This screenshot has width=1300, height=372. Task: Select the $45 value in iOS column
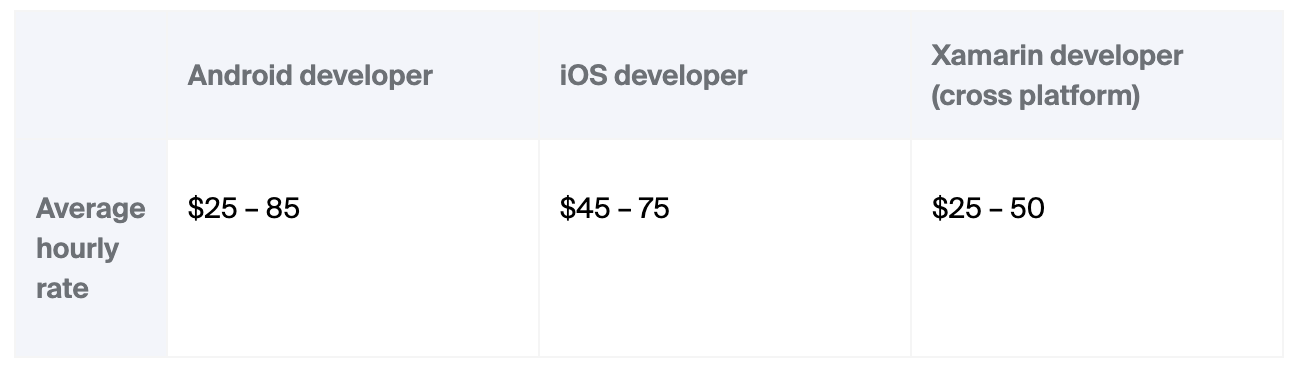pyautogui.click(x=582, y=208)
